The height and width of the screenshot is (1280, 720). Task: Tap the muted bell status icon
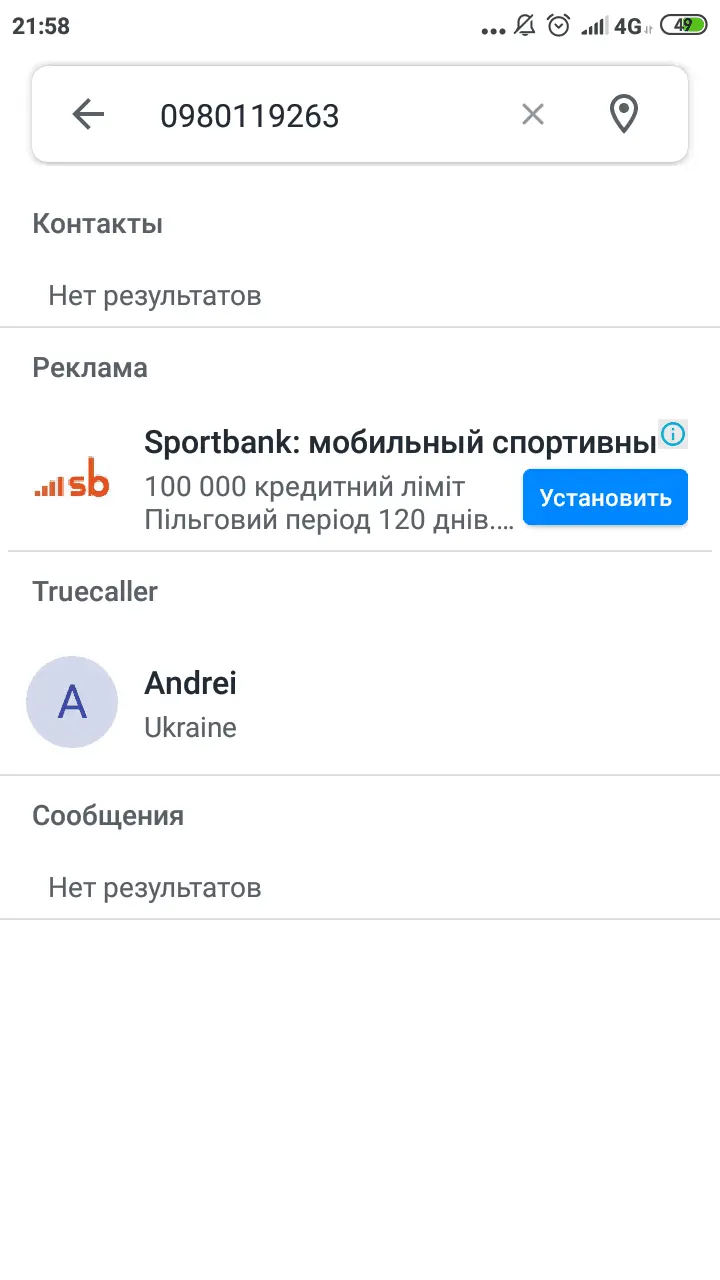(x=525, y=26)
